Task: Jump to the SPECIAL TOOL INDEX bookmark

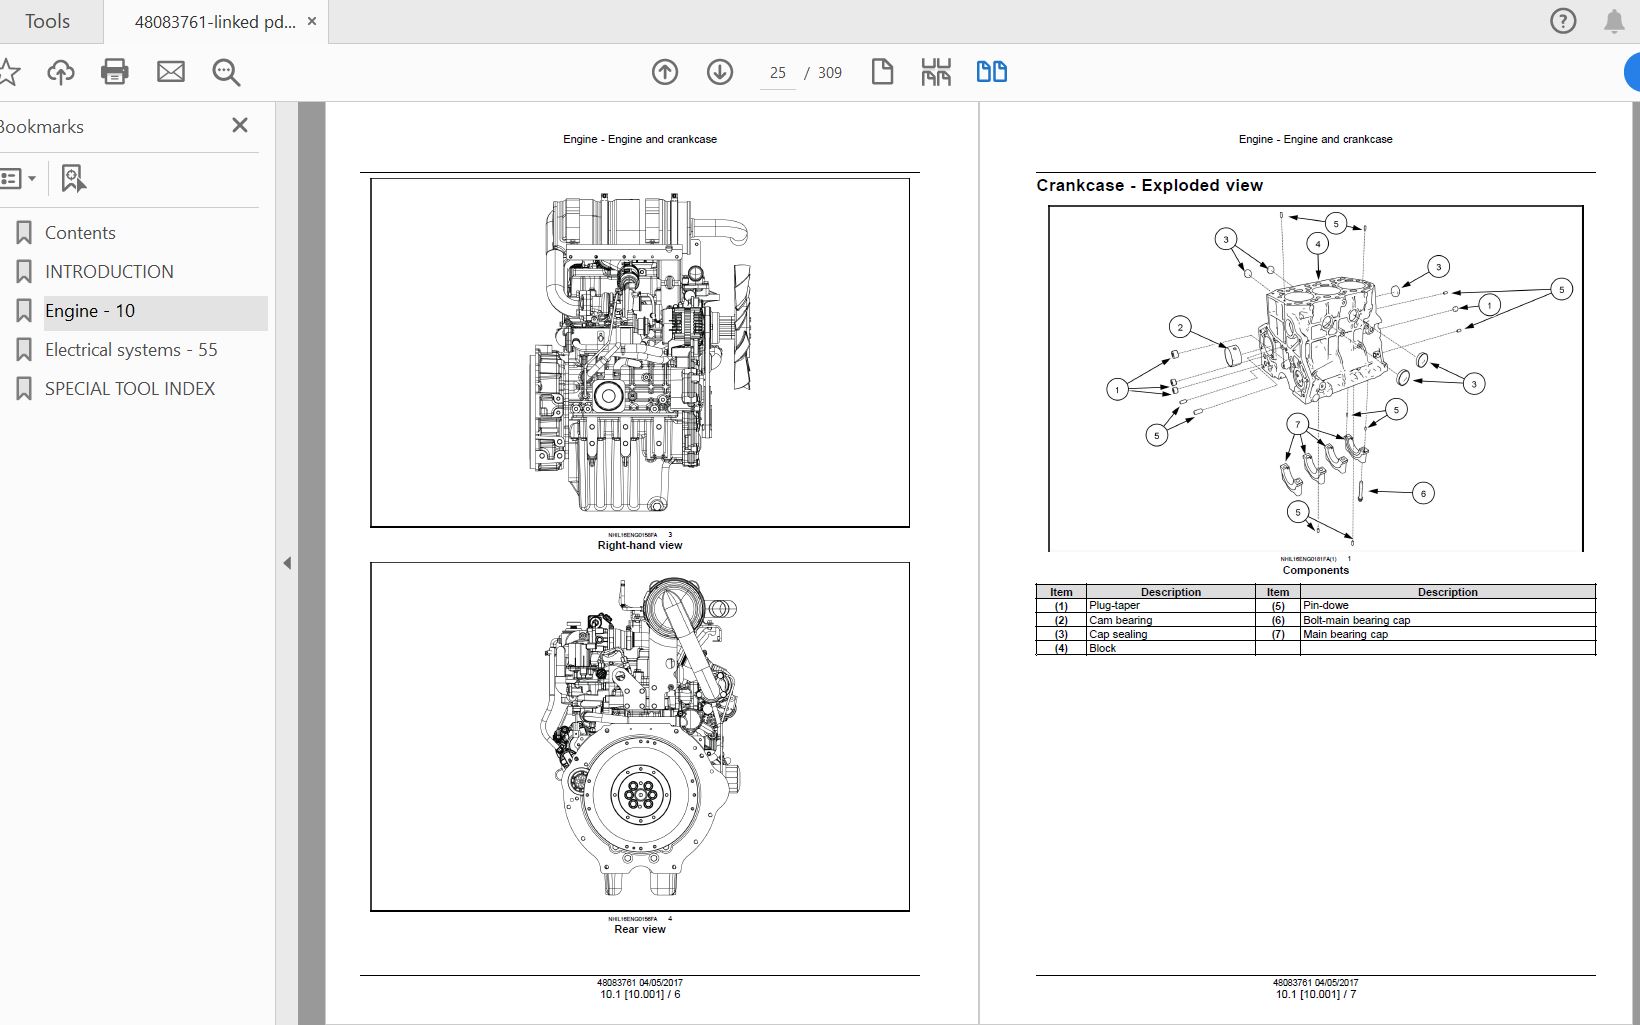Action: click(x=130, y=389)
